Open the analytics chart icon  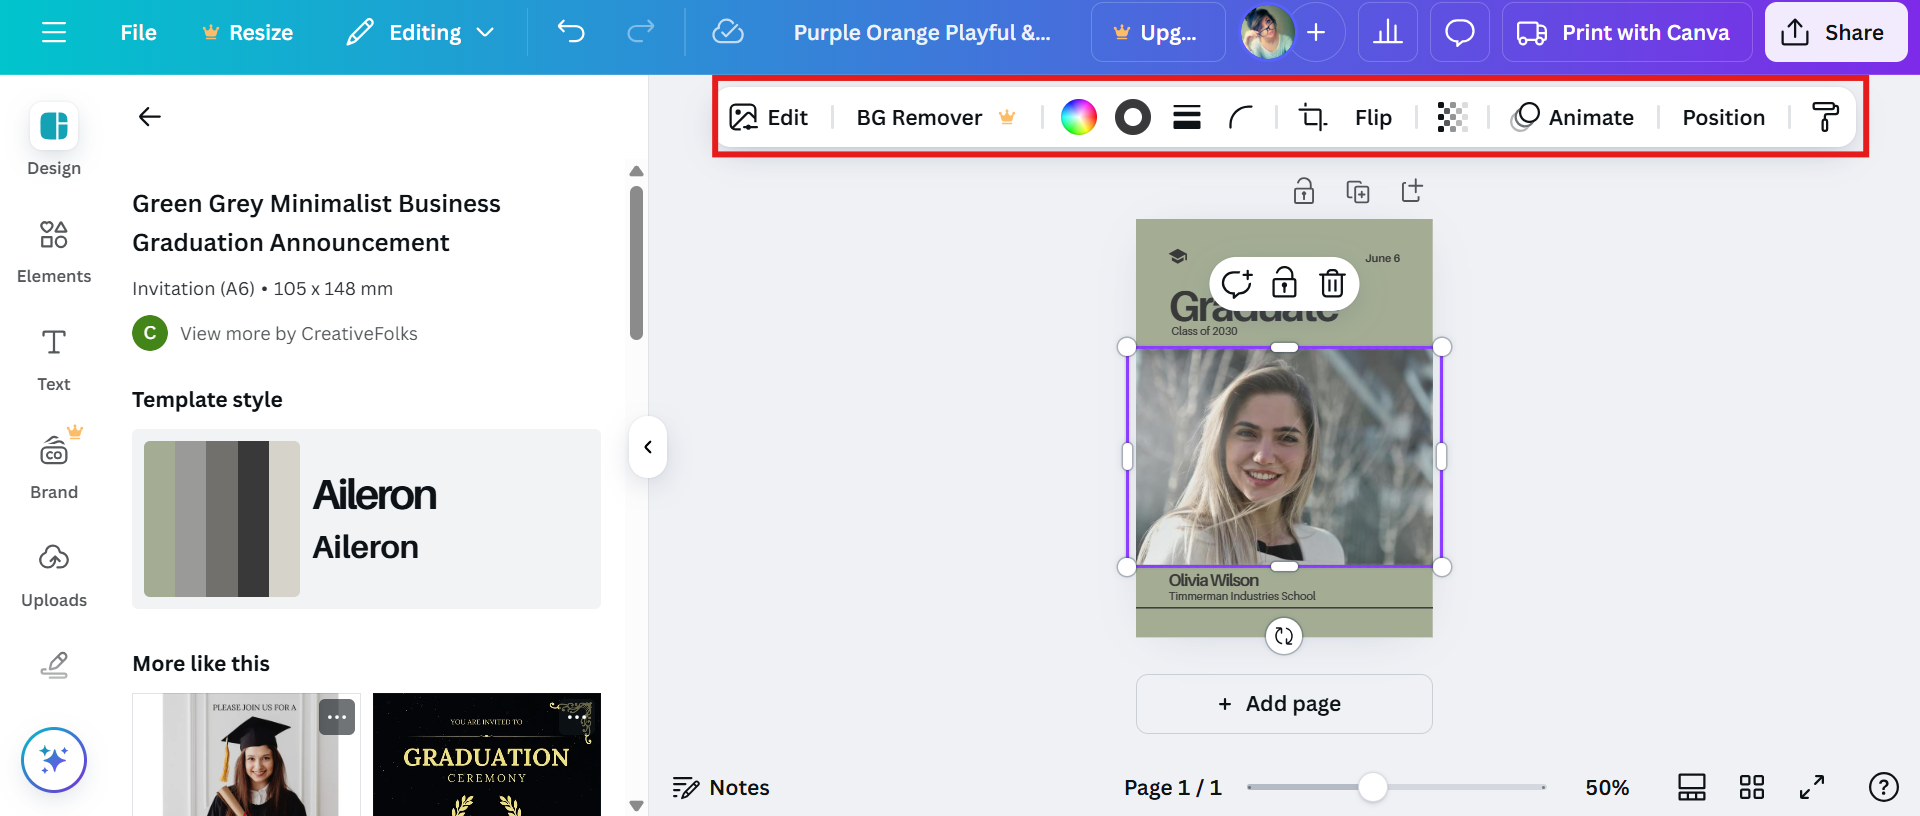[x=1388, y=33]
